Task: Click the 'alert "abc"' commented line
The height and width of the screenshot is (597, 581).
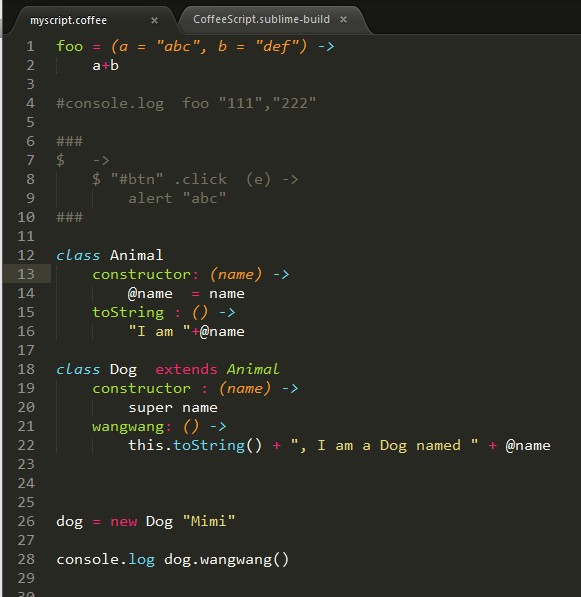Action: click(177, 198)
